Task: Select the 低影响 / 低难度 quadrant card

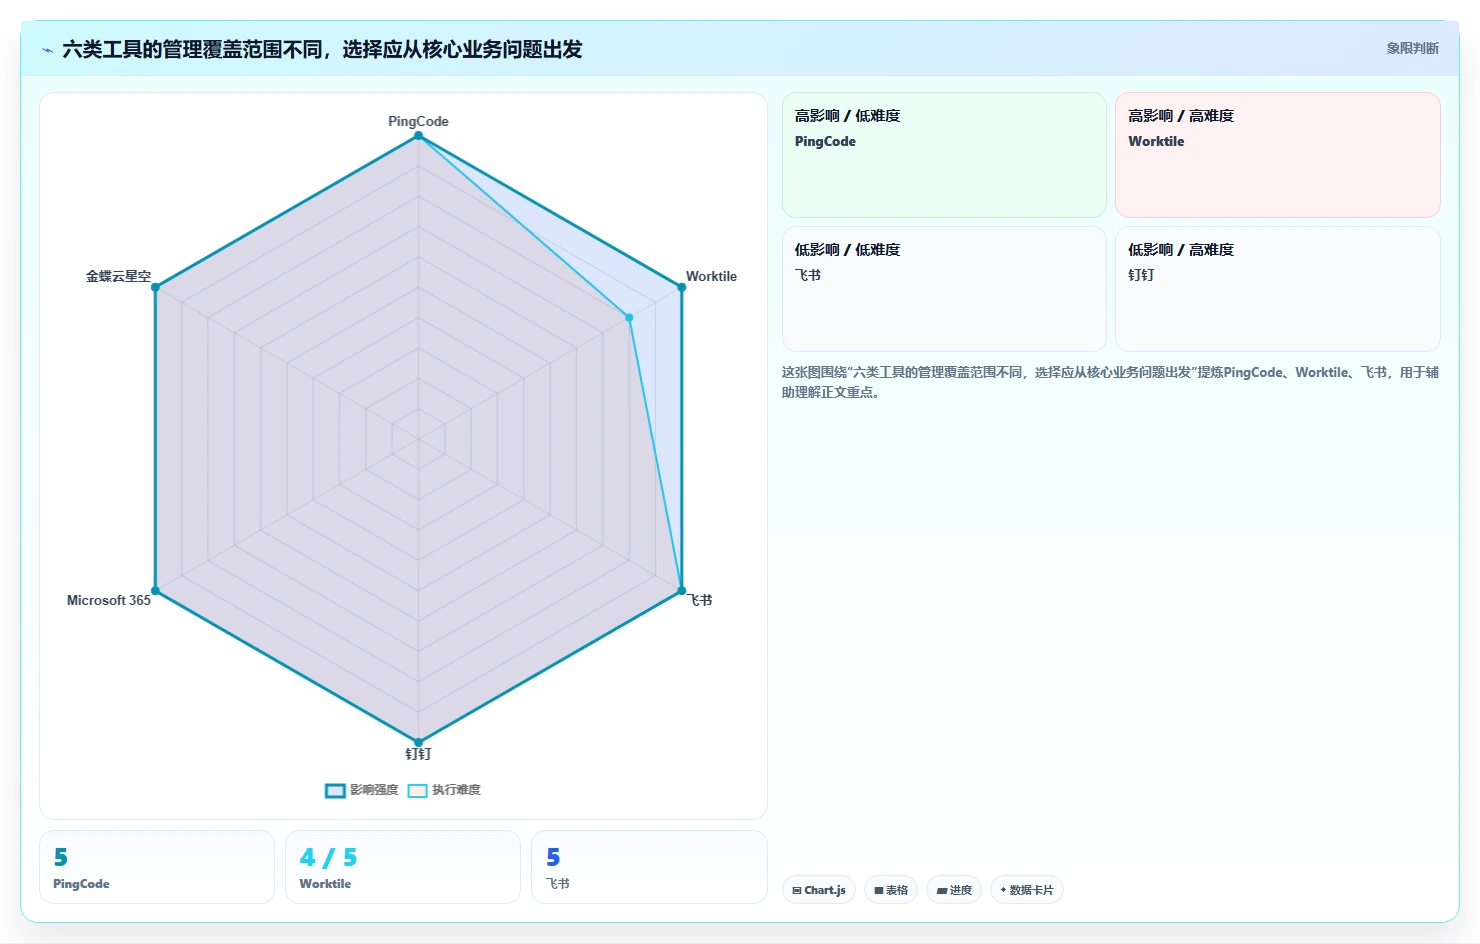Action: pyautogui.click(x=944, y=289)
